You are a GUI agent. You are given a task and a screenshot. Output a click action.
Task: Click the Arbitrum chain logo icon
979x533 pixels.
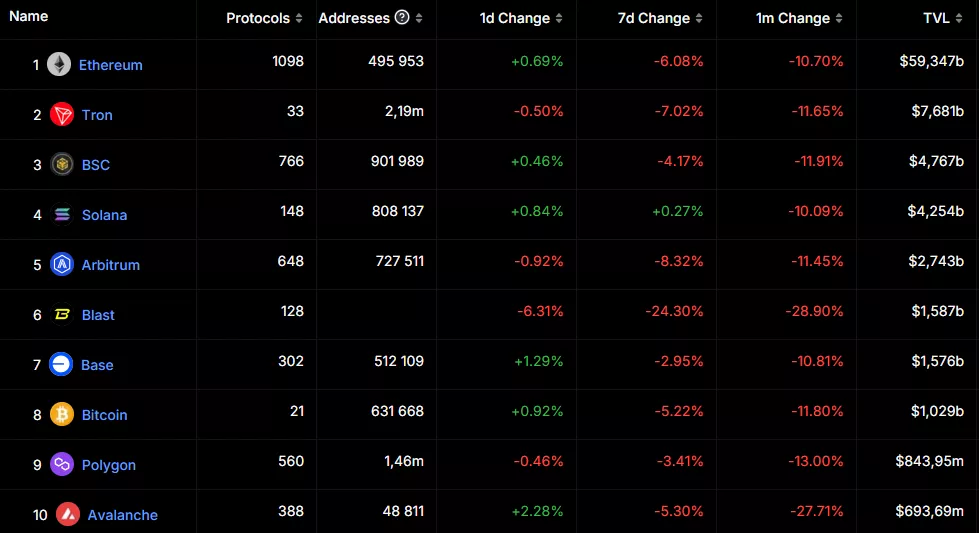tap(62, 264)
